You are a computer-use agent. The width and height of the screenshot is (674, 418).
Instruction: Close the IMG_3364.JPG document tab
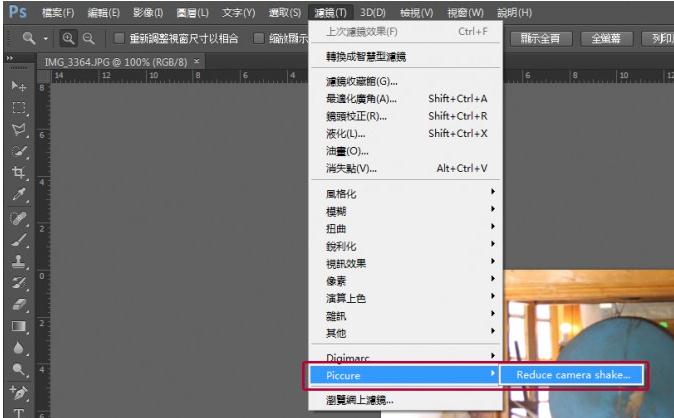click(196, 61)
